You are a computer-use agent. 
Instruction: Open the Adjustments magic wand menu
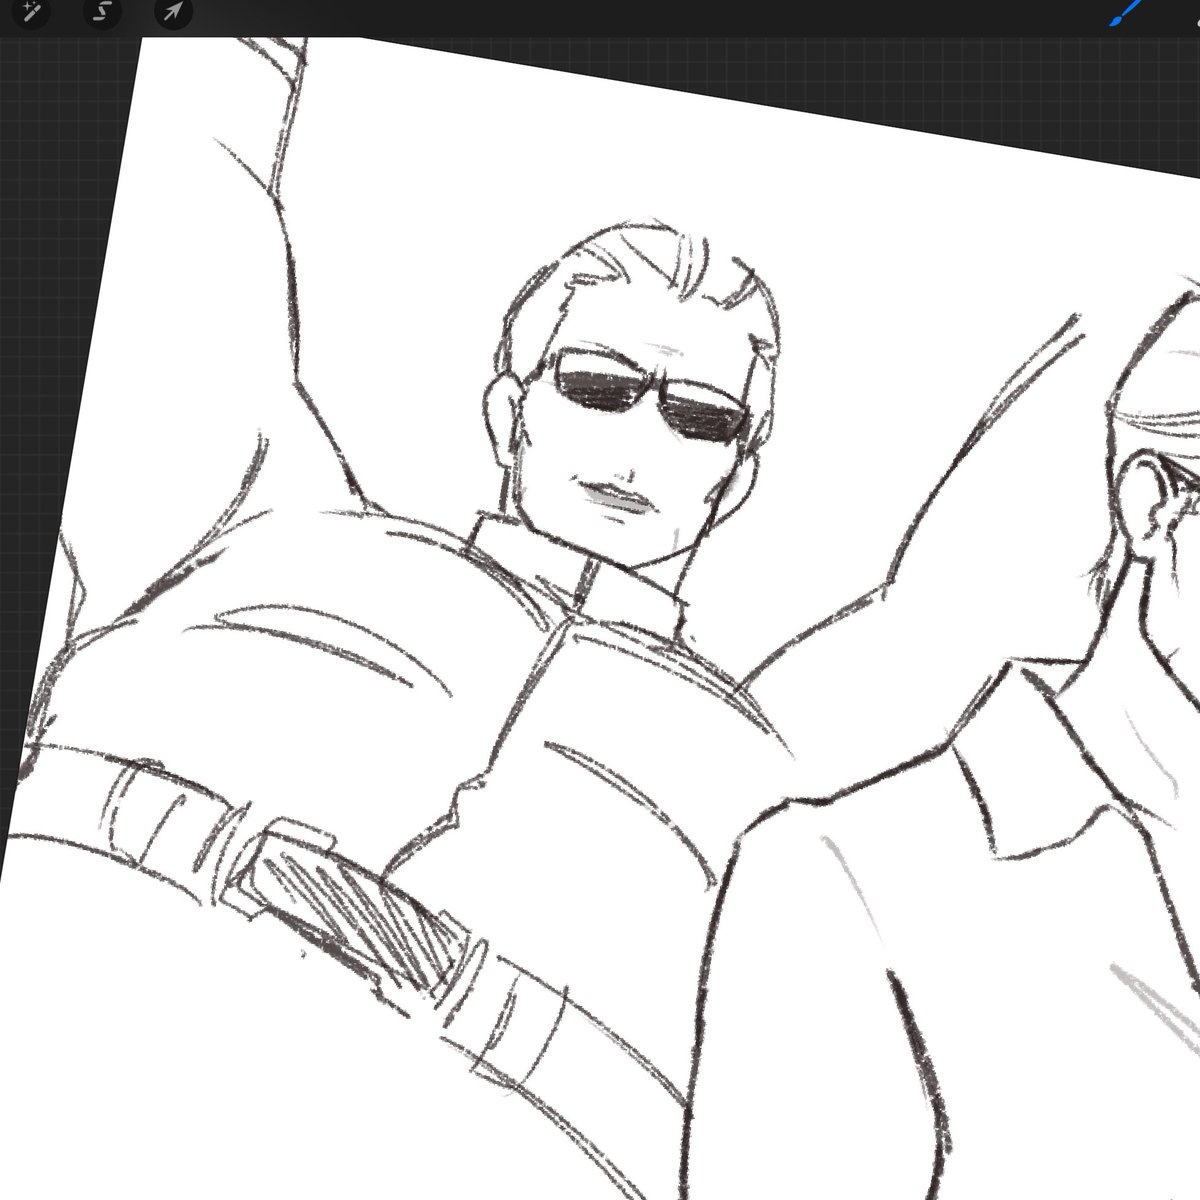click(31, 13)
